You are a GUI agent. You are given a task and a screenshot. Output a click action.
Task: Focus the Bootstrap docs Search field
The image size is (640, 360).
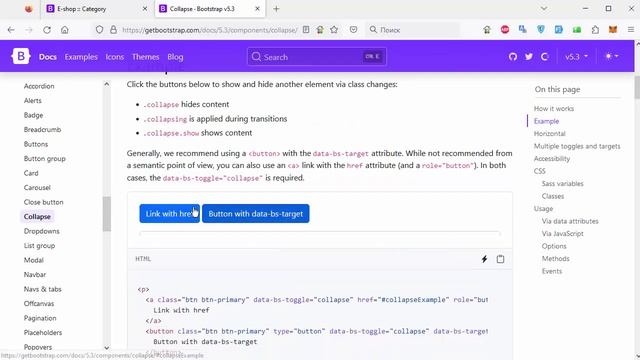tap(317, 57)
